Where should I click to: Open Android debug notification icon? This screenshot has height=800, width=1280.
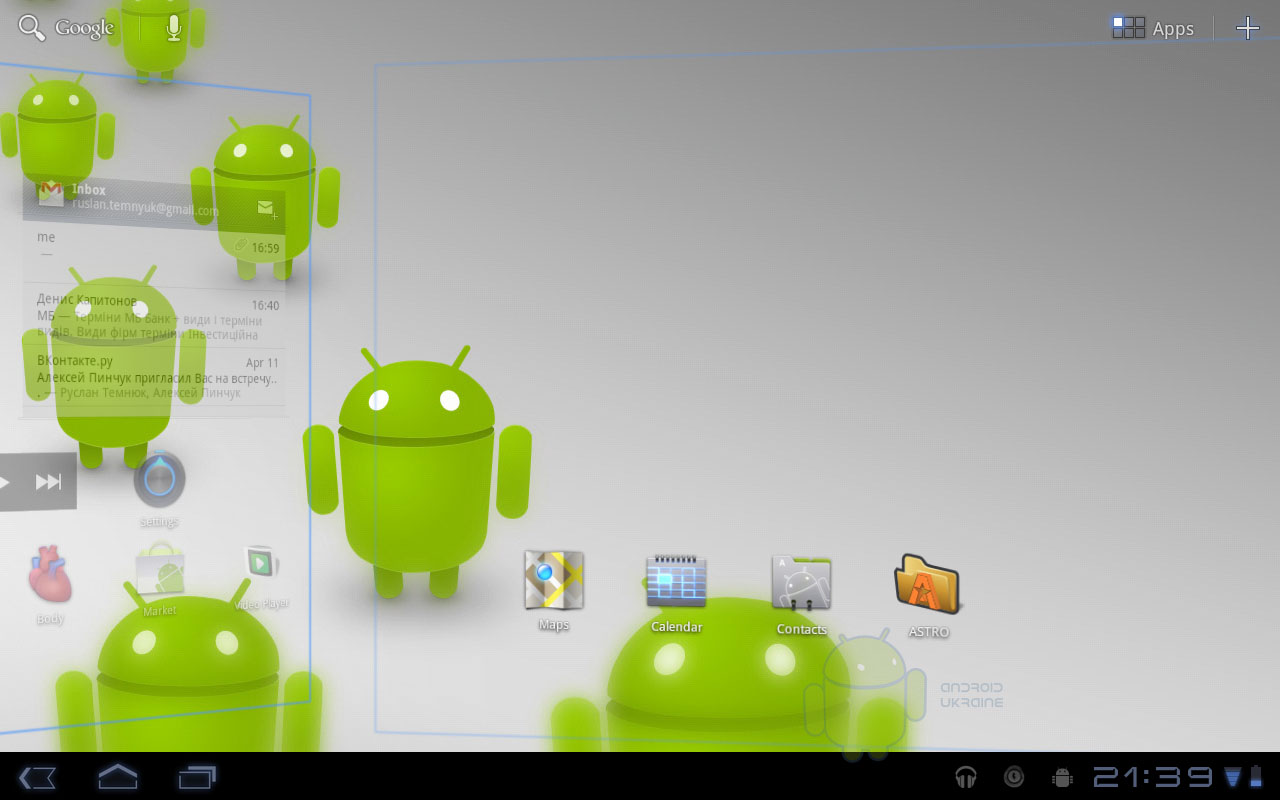coord(1063,777)
